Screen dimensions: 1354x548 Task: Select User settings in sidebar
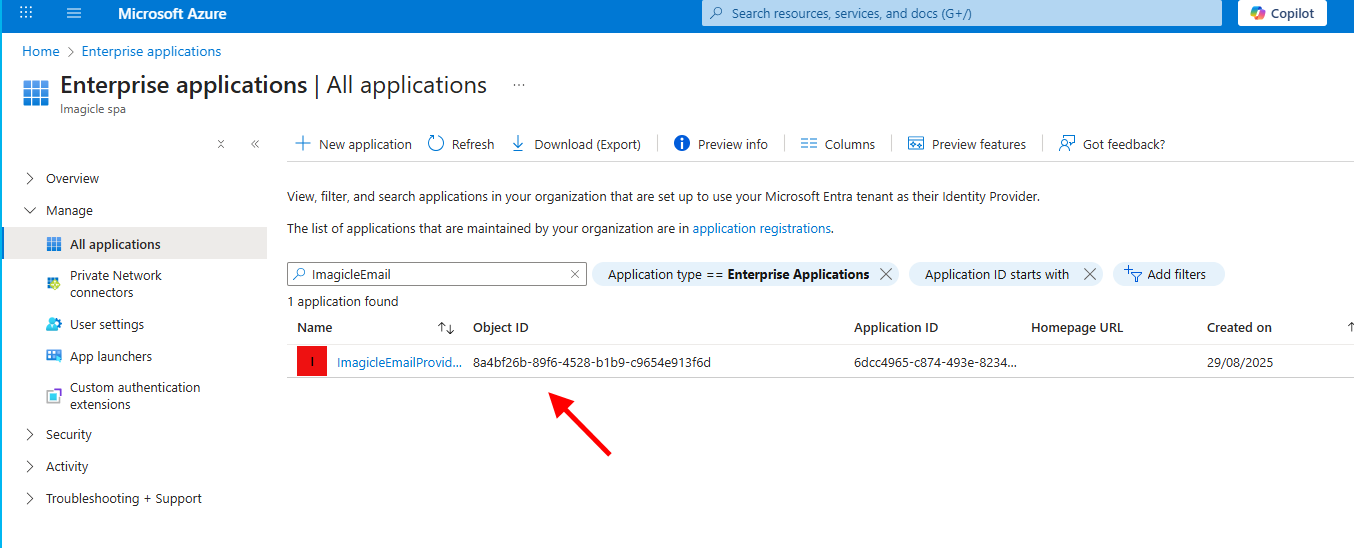(x=106, y=325)
